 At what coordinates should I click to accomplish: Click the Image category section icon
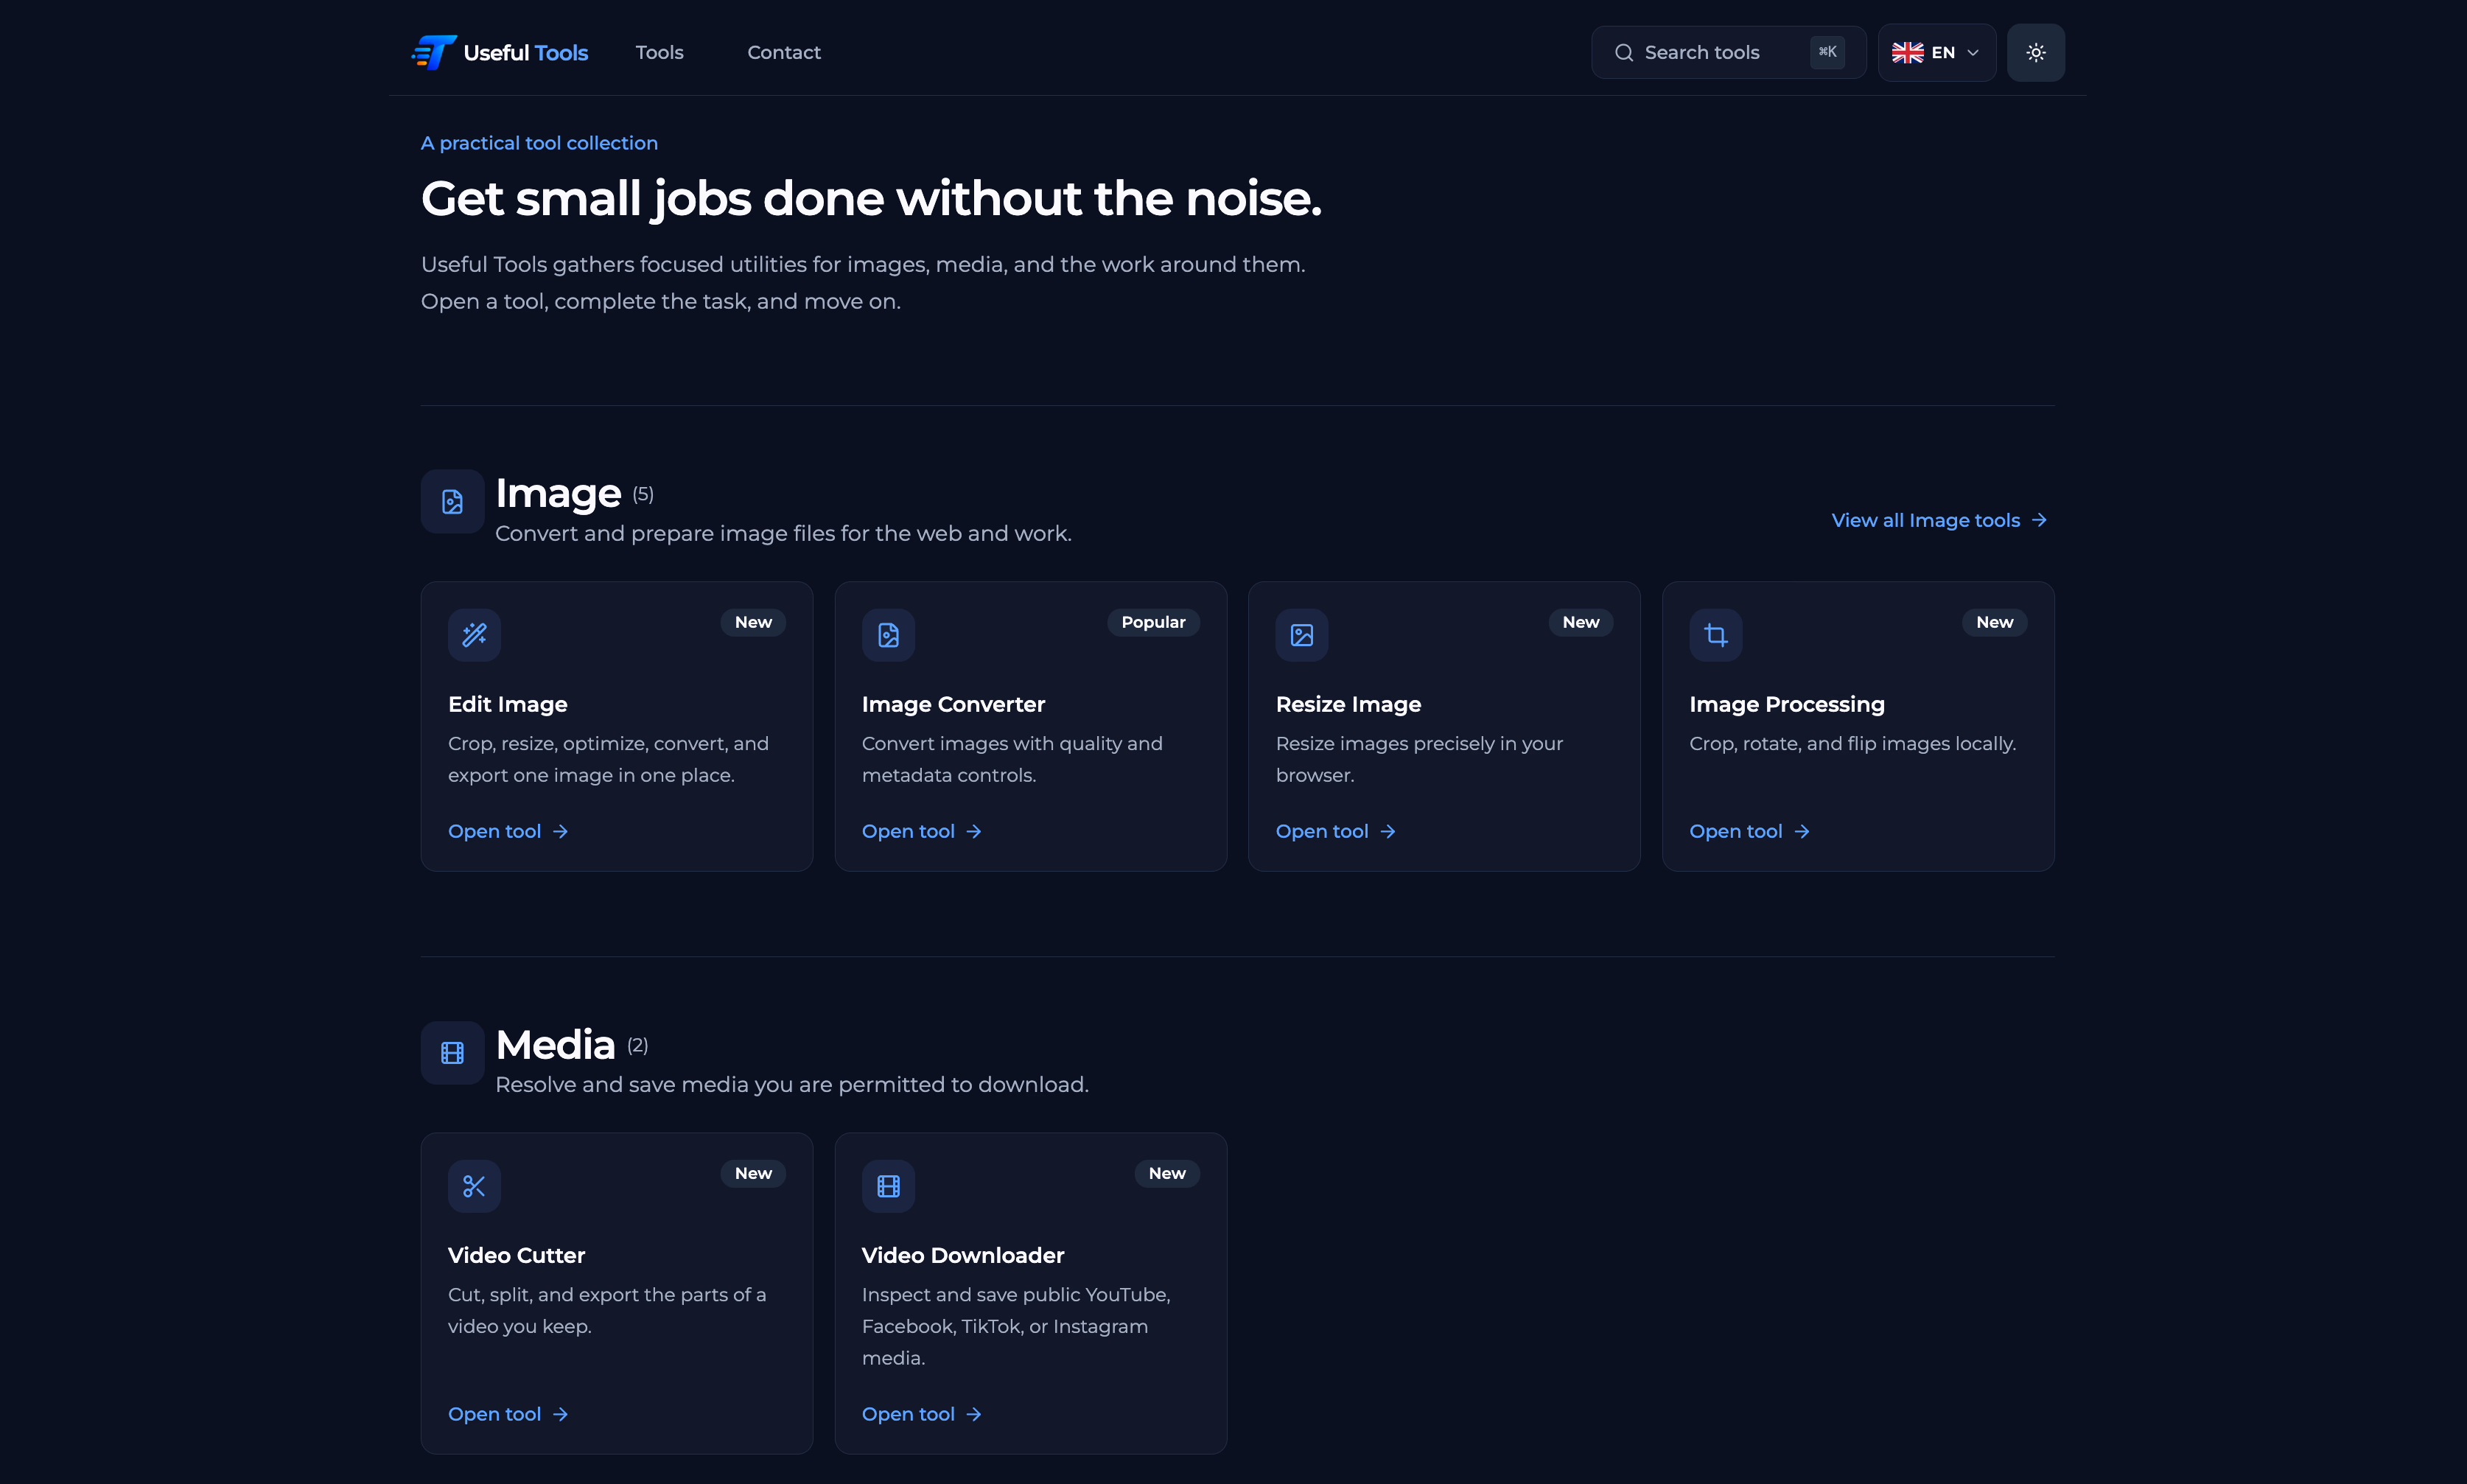coord(452,501)
